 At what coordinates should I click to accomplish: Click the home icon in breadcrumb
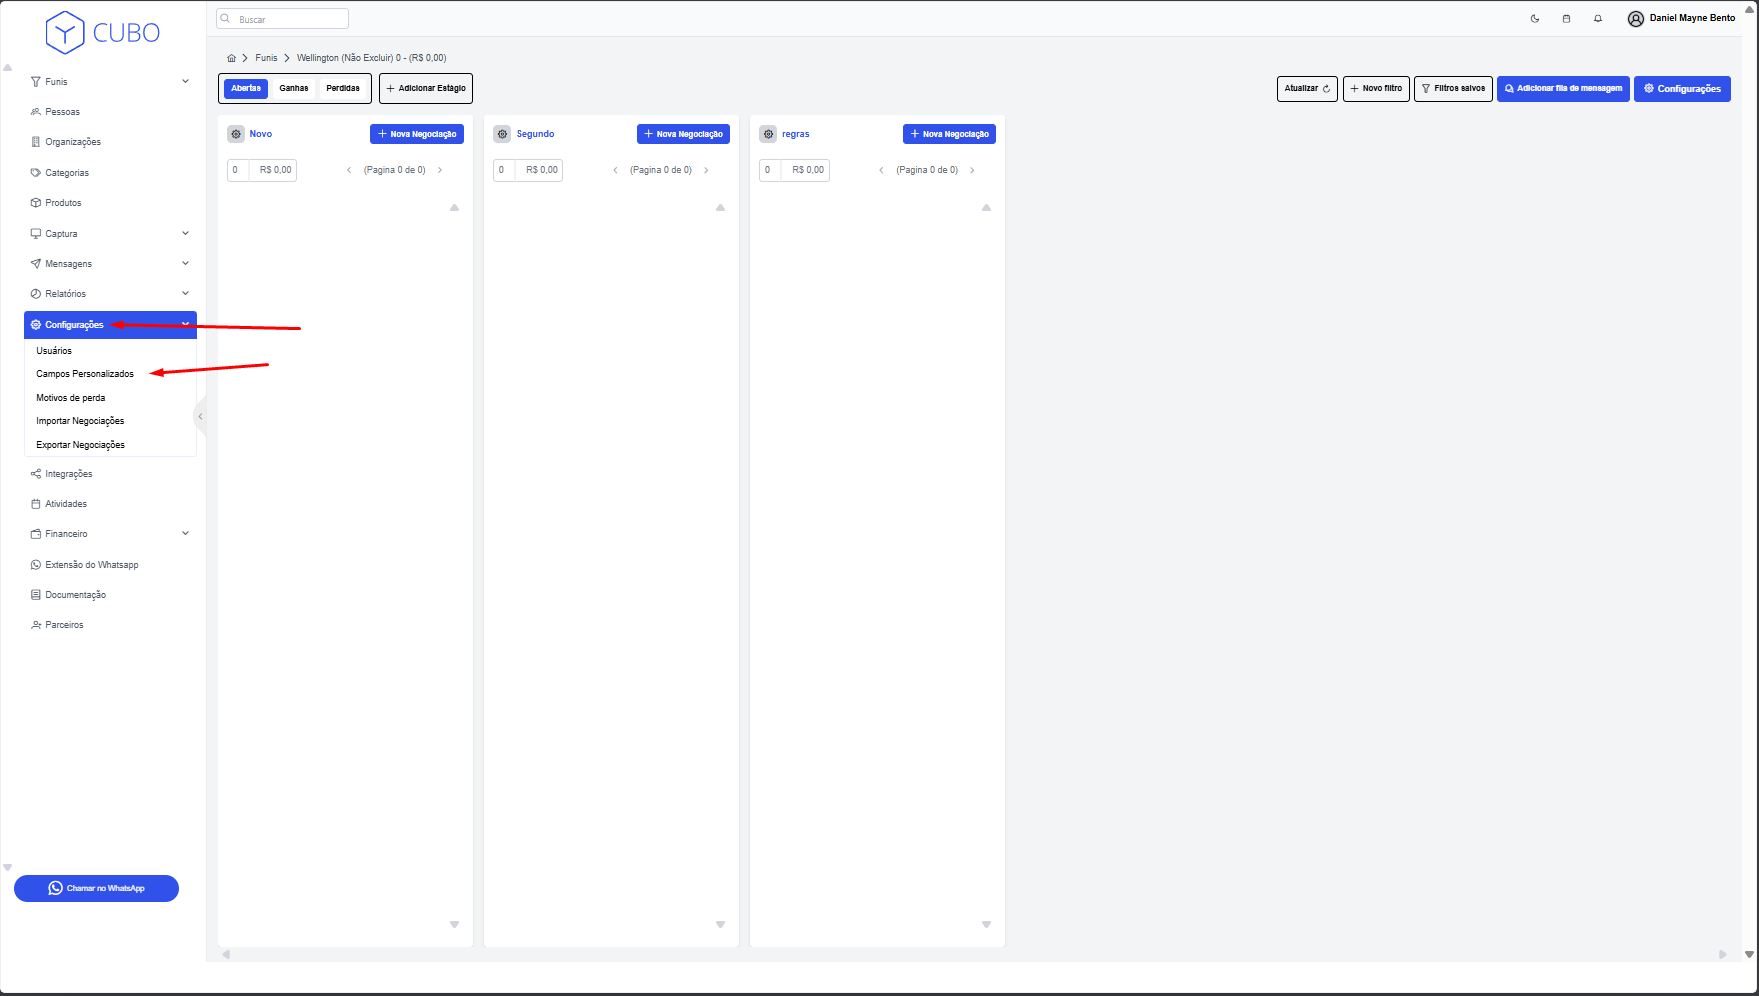[231, 58]
